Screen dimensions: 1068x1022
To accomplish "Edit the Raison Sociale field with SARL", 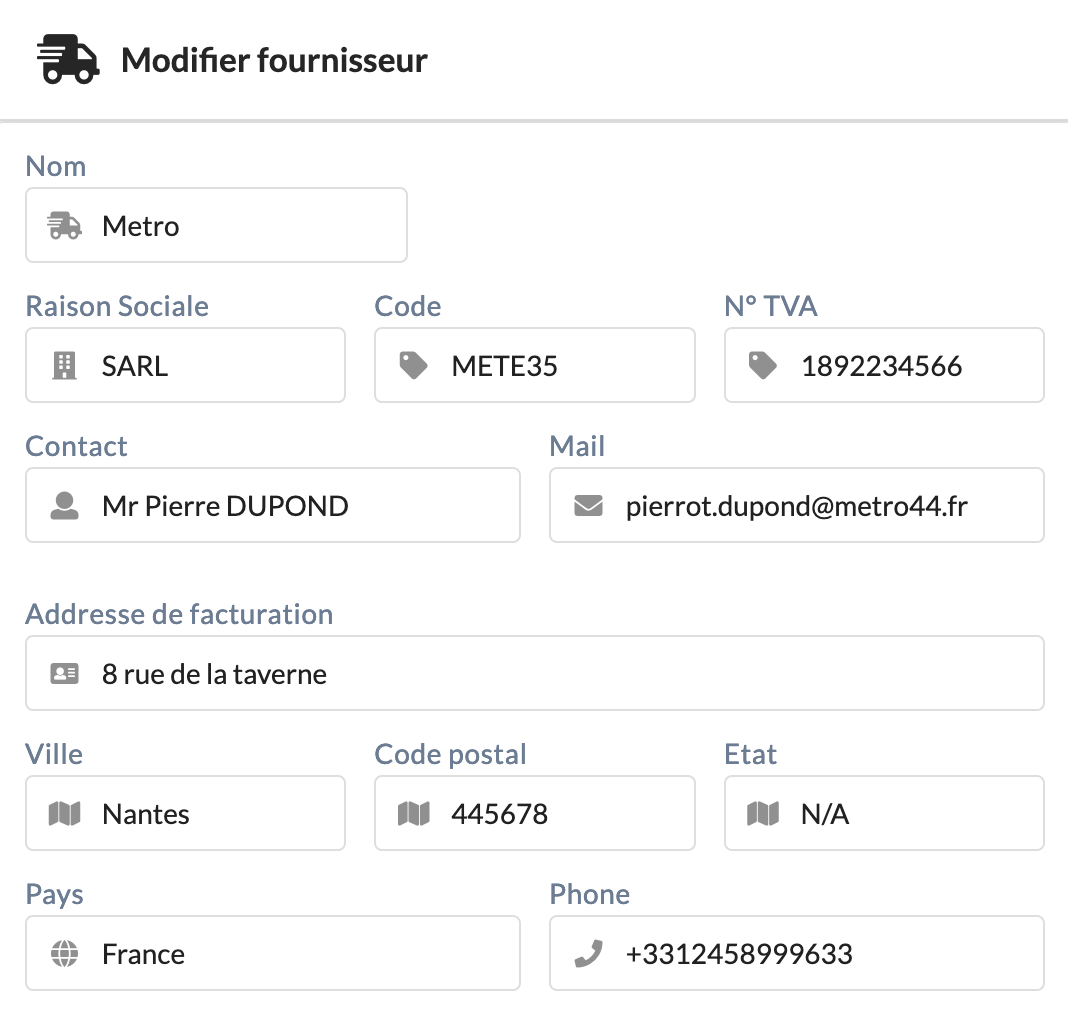I will pos(185,366).
